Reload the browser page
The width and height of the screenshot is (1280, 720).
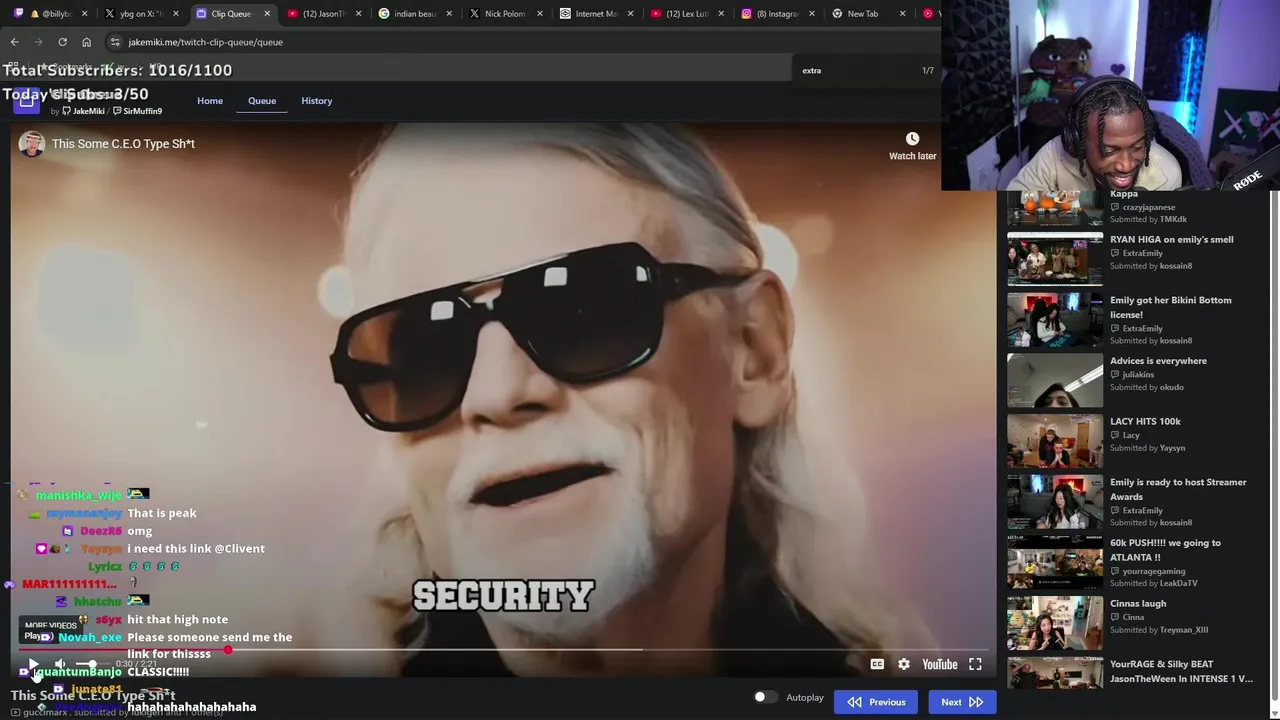pyautogui.click(x=62, y=42)
